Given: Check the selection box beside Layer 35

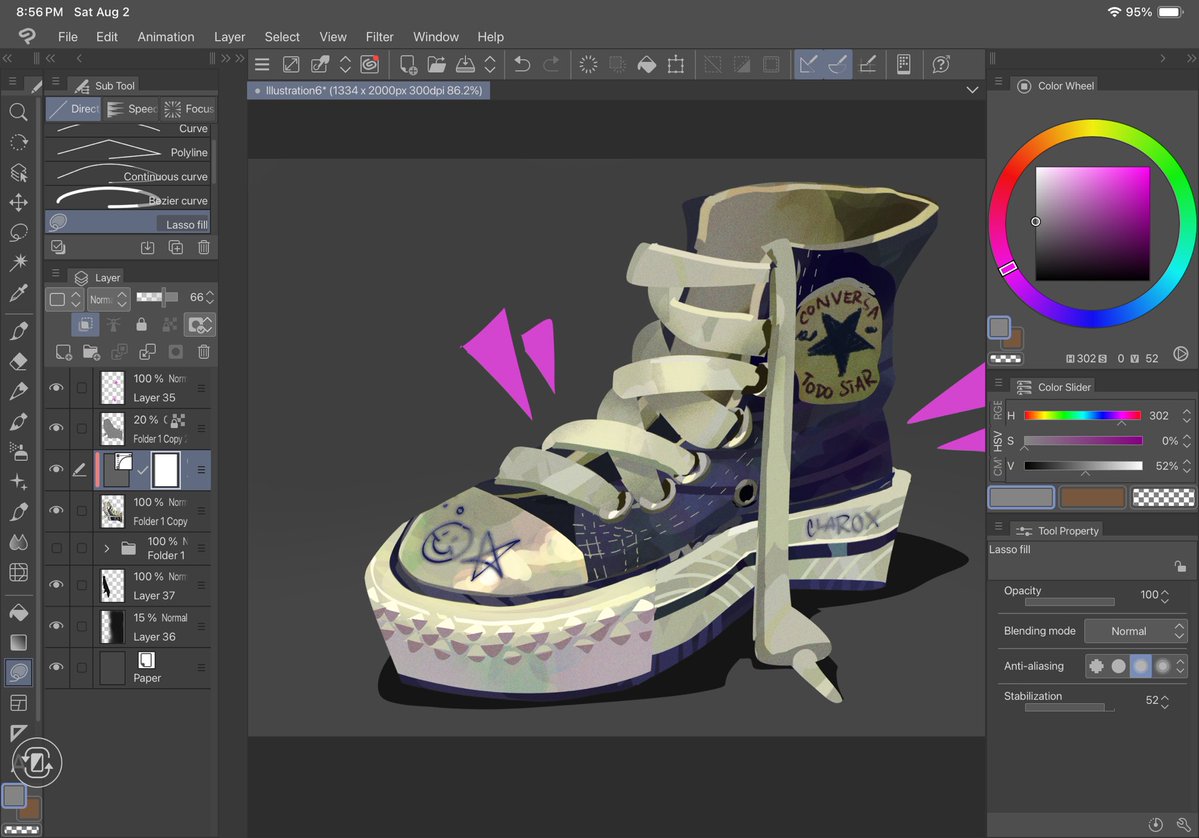Looking at the screenshot, I should pos(81,388).
